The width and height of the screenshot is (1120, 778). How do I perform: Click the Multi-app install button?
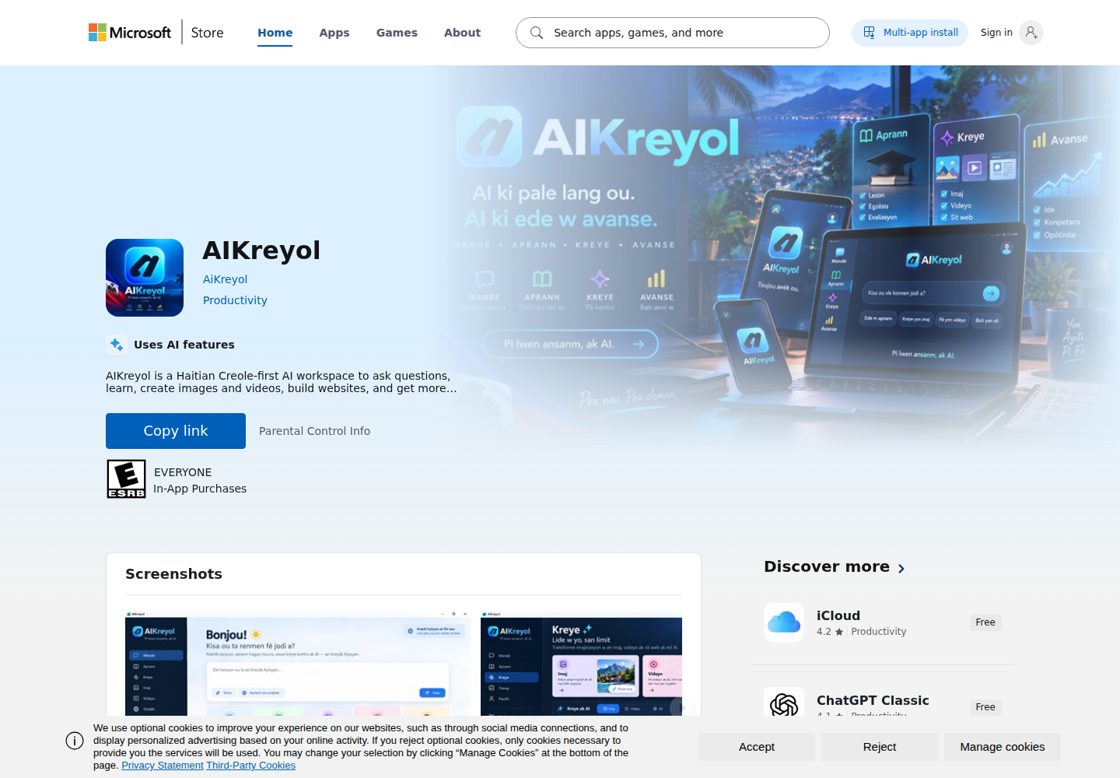pyautogui.click(x=910, y=32)
